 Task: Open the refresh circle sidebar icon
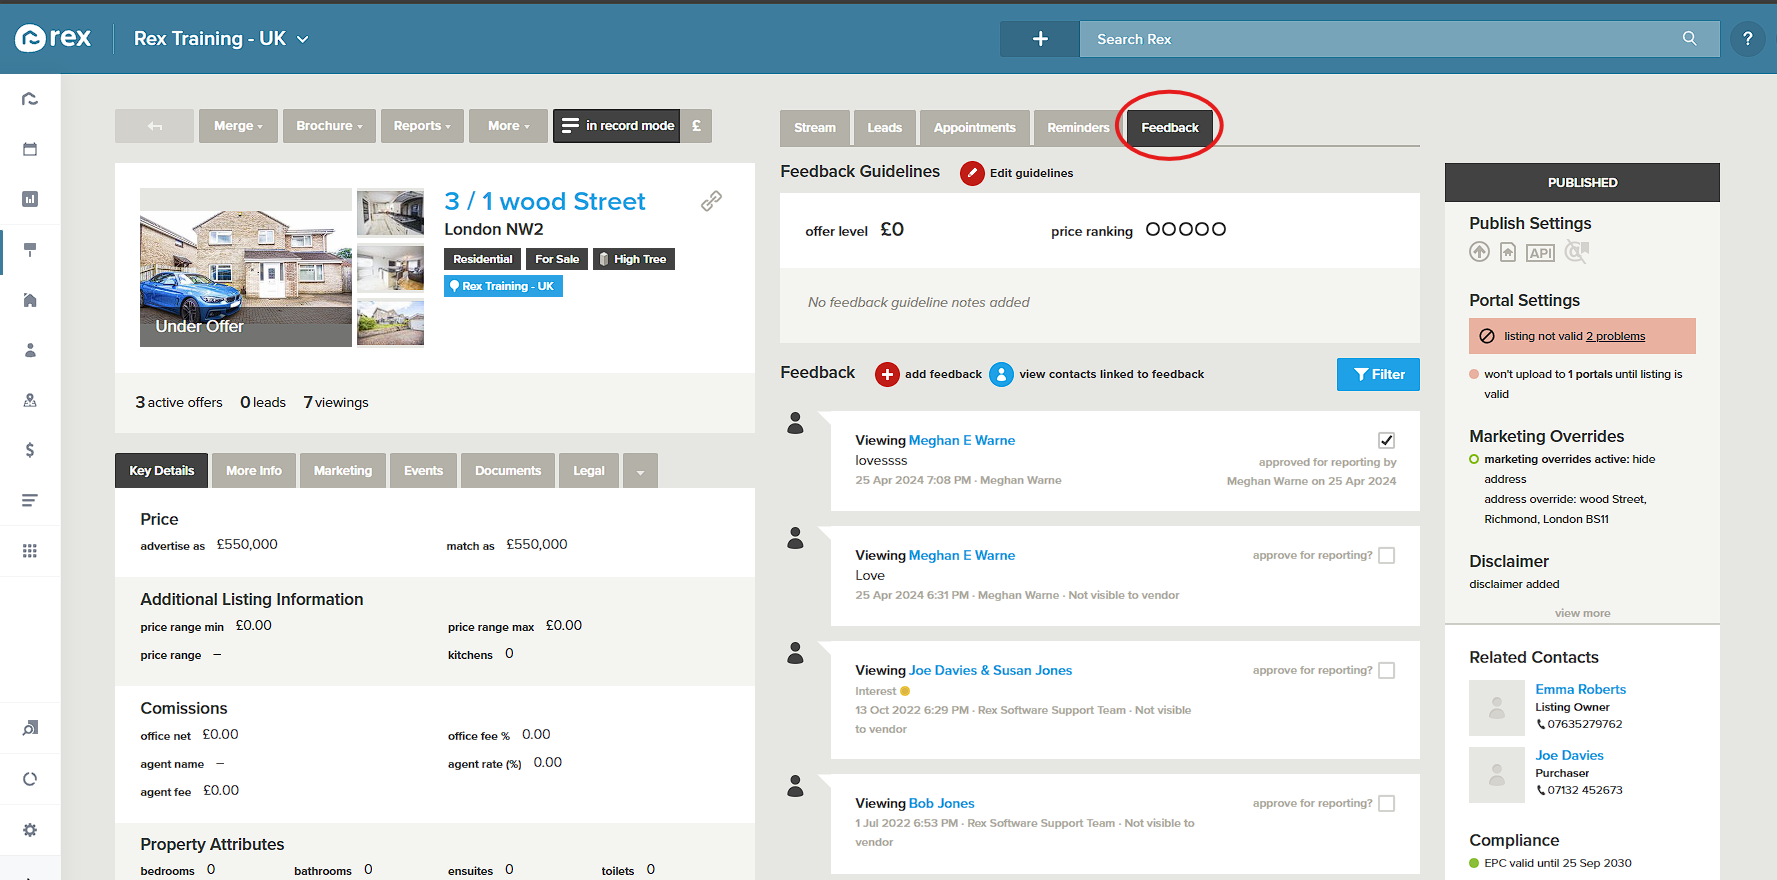[x=30, y=779]
